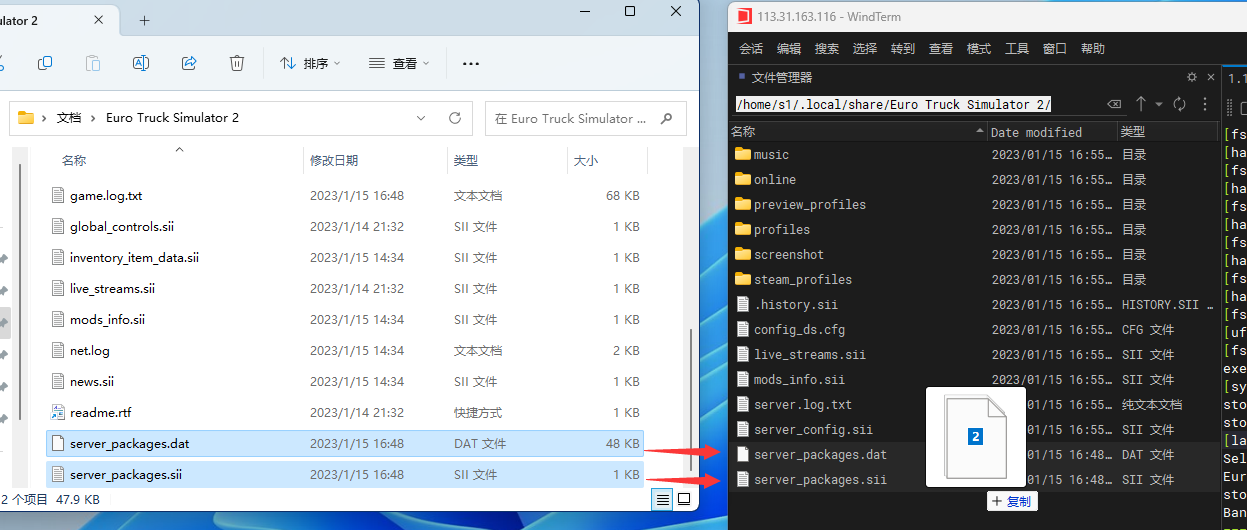Refresh the WindTerm file manager listing
1247x530 pixels.
point(1179,104)
